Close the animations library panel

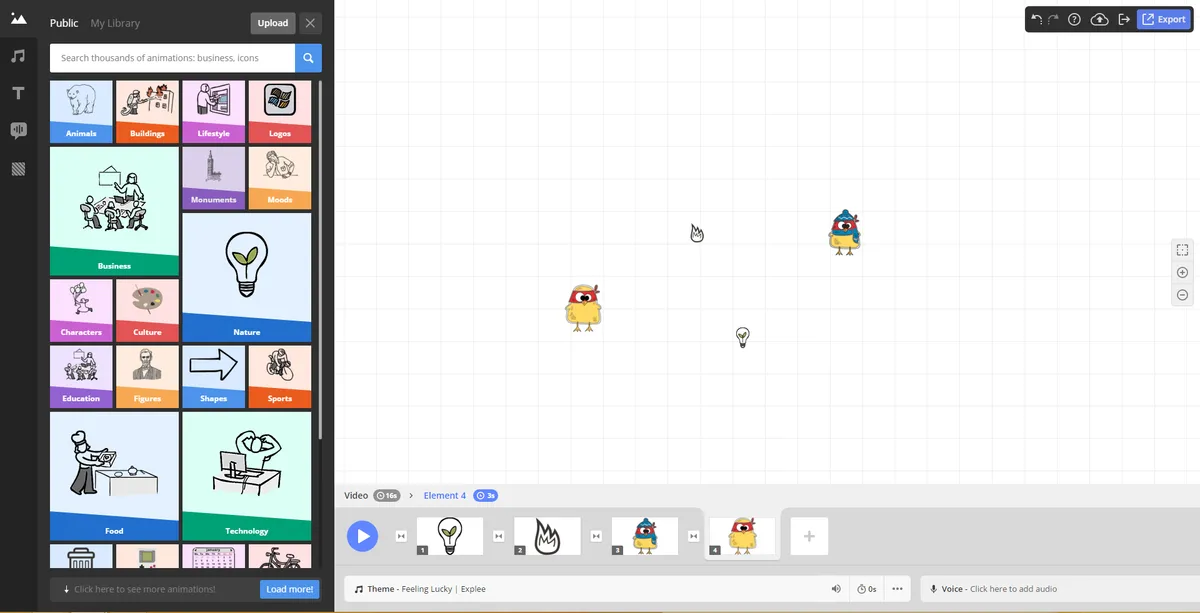click(311, 23)
